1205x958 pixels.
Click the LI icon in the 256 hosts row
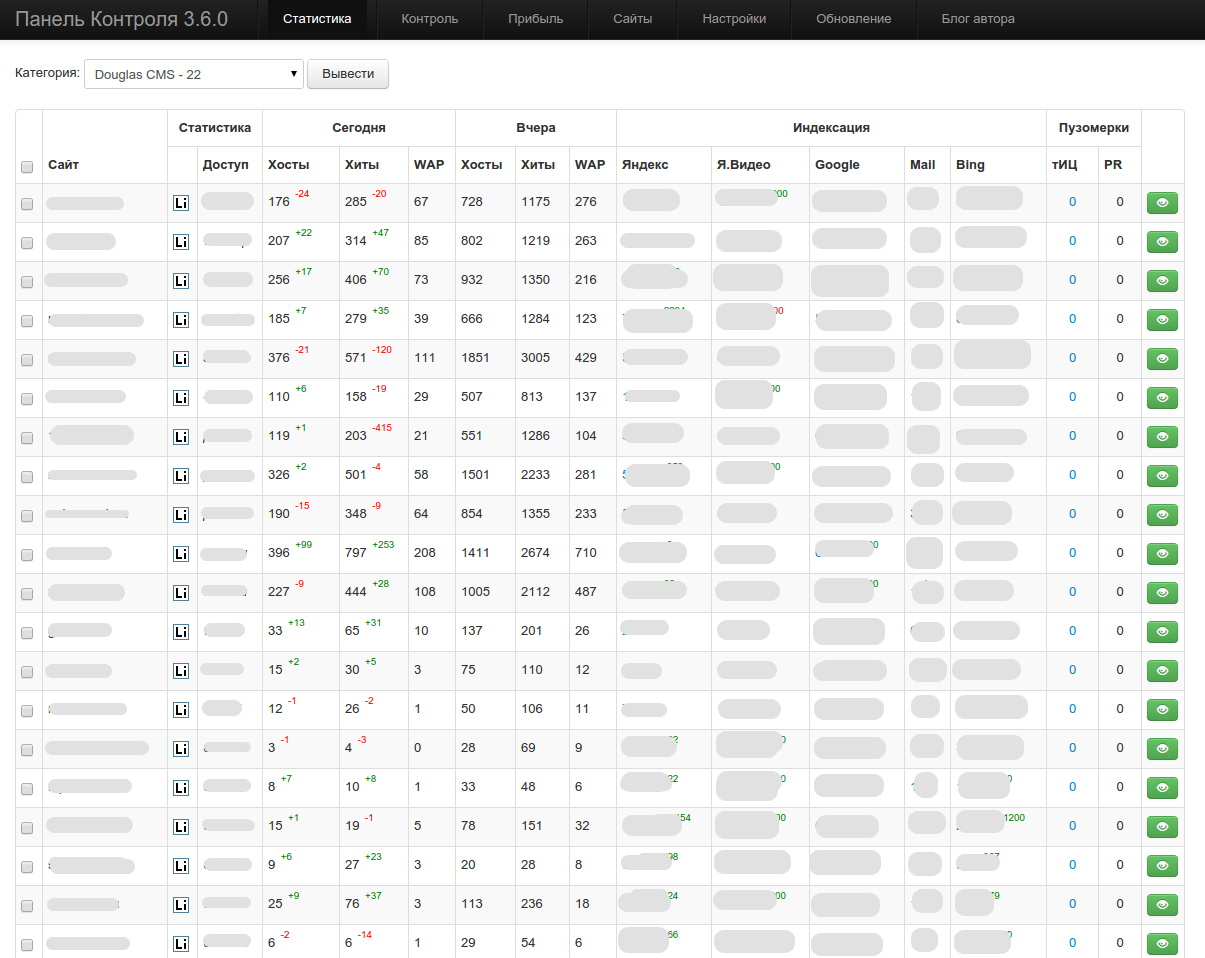[x=181, y=280]
